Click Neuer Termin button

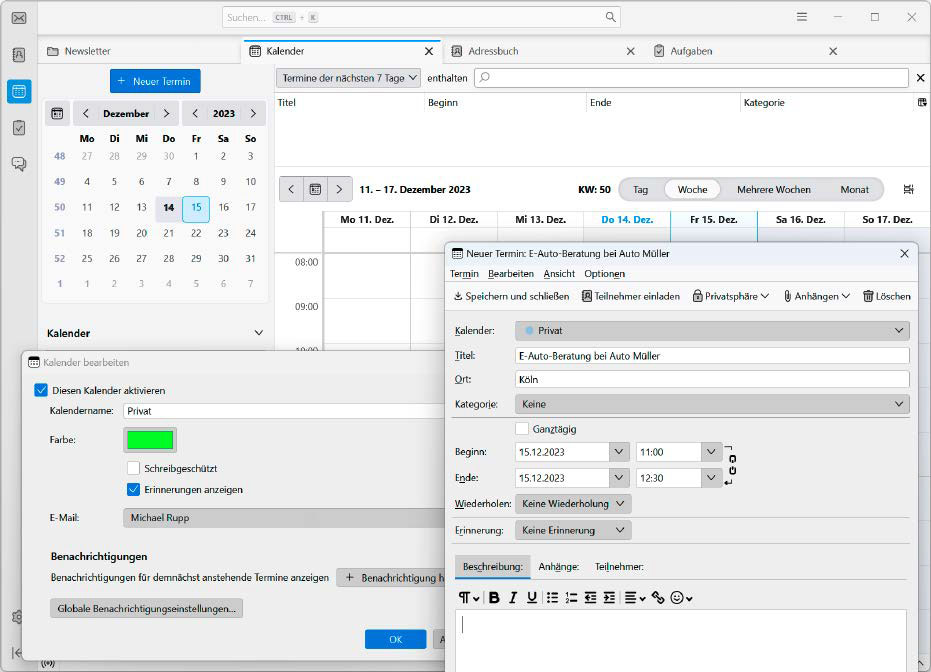tap(155, 81)
